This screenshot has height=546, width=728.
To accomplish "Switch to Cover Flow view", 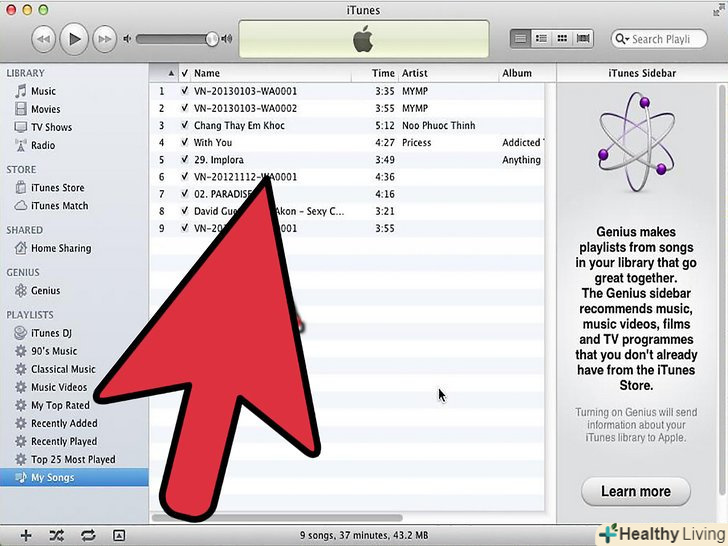I will click(x=583, y=39).
